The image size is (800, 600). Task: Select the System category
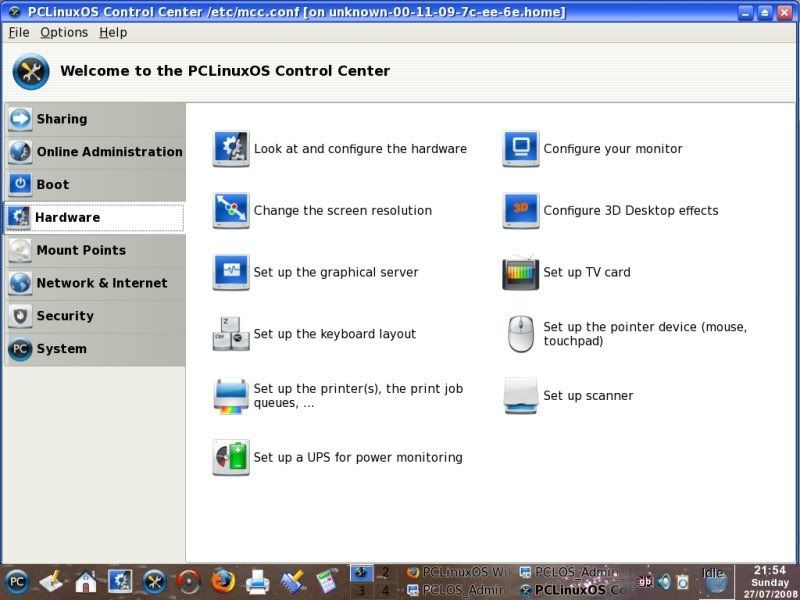[95, 348]
